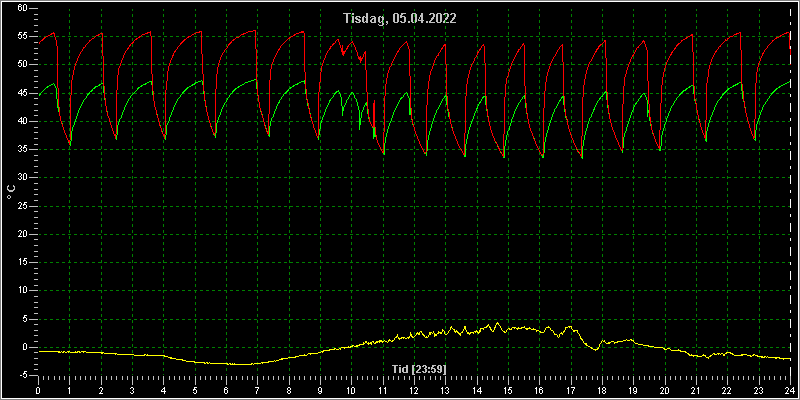Click hour 3 tick label
Image resolution: width=800 pixels, height=400 pixels.
click(132, 390)
